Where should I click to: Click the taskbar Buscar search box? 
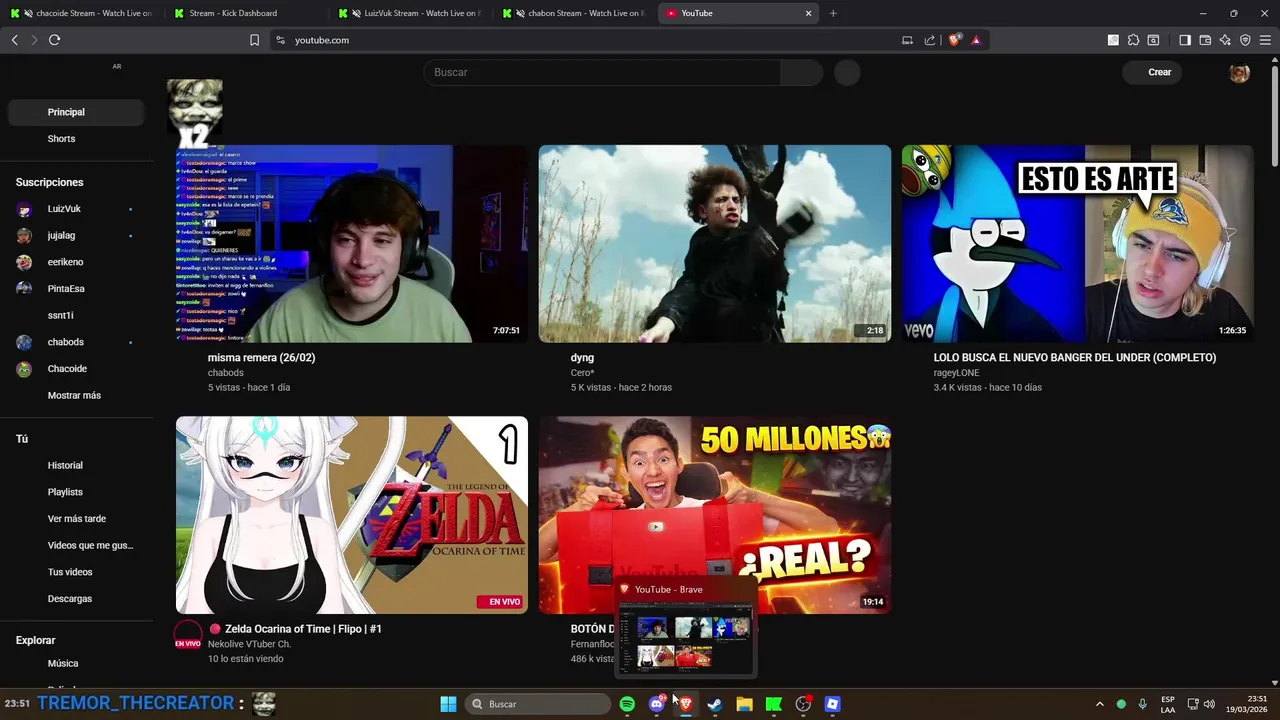[x=540, y=704]
